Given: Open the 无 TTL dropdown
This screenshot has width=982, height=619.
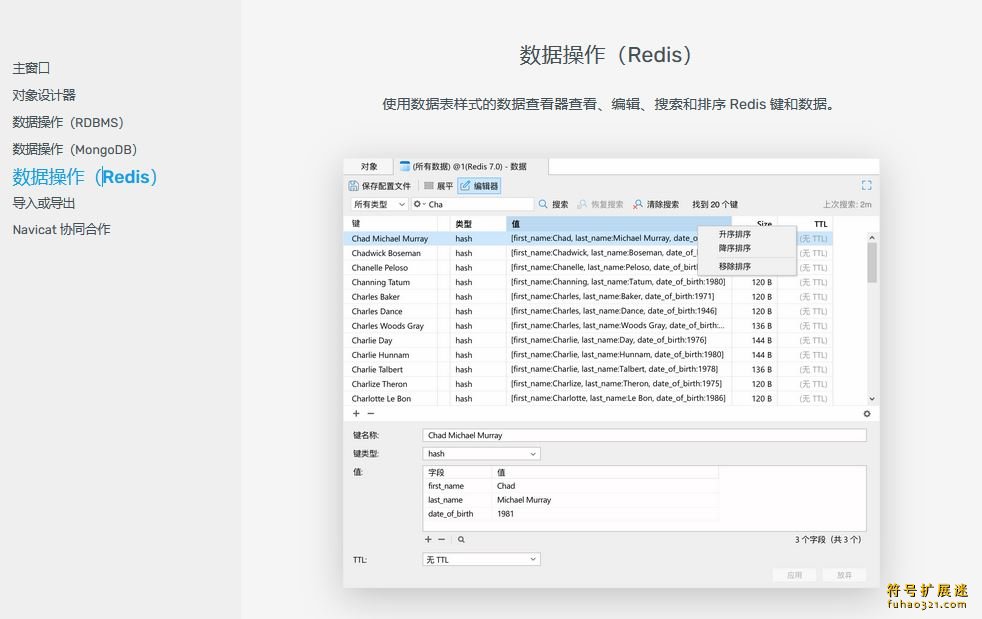Looking at the screenshot, I should (x=481, y=559).
